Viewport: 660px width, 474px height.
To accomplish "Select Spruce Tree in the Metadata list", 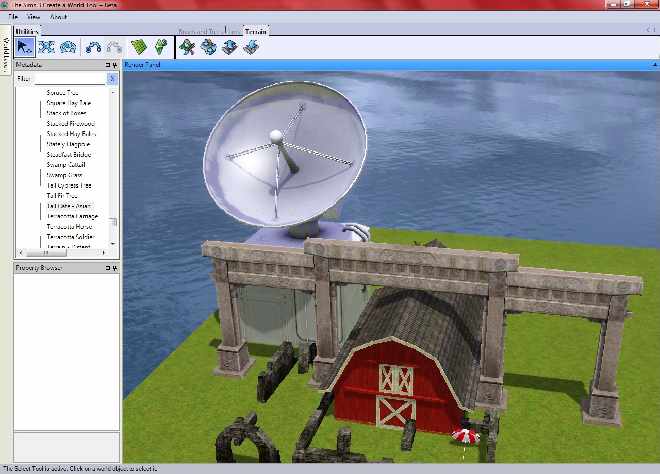I will (62, 93).
